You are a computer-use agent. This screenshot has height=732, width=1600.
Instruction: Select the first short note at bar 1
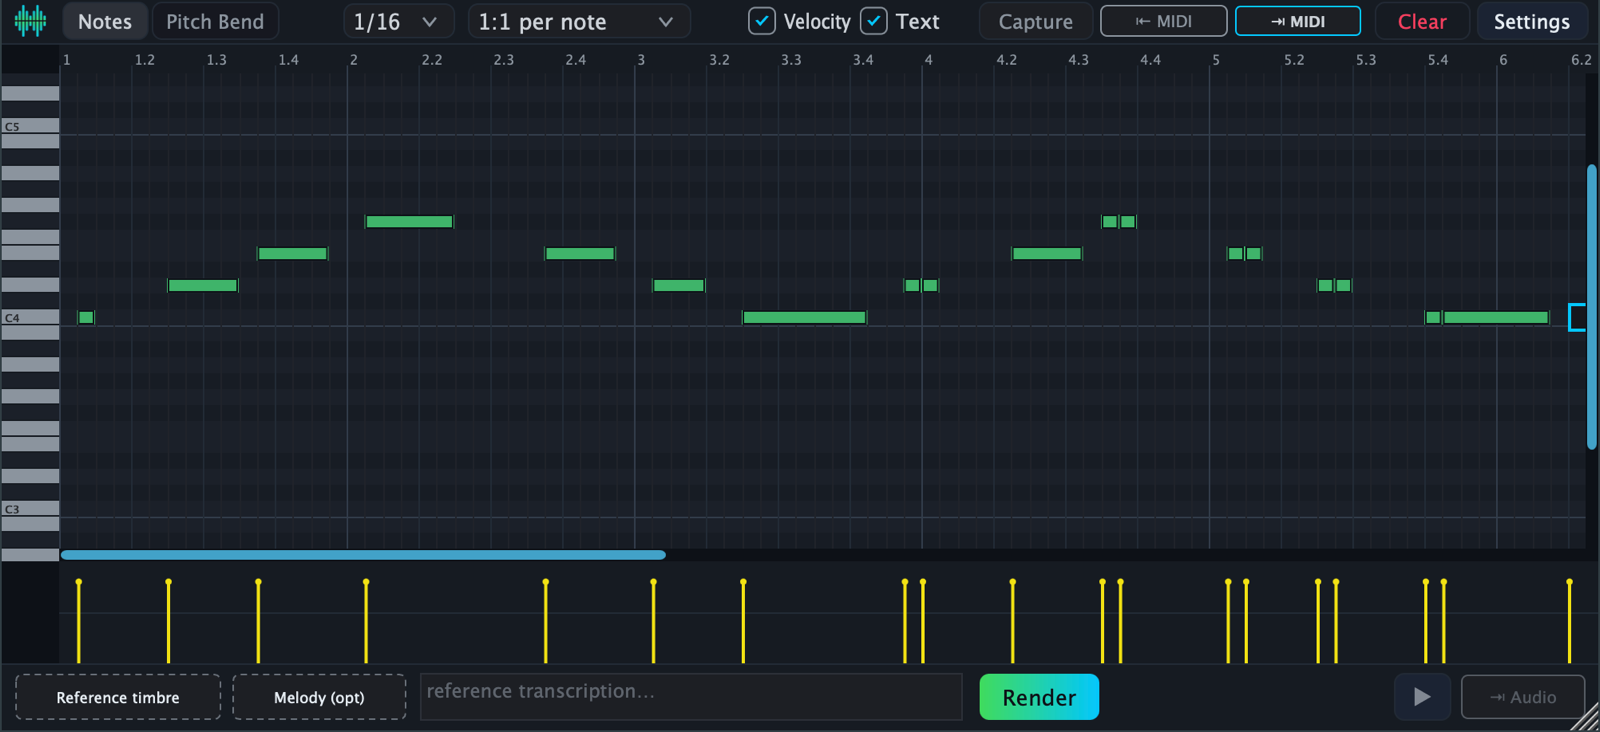[x=86, y=317]
